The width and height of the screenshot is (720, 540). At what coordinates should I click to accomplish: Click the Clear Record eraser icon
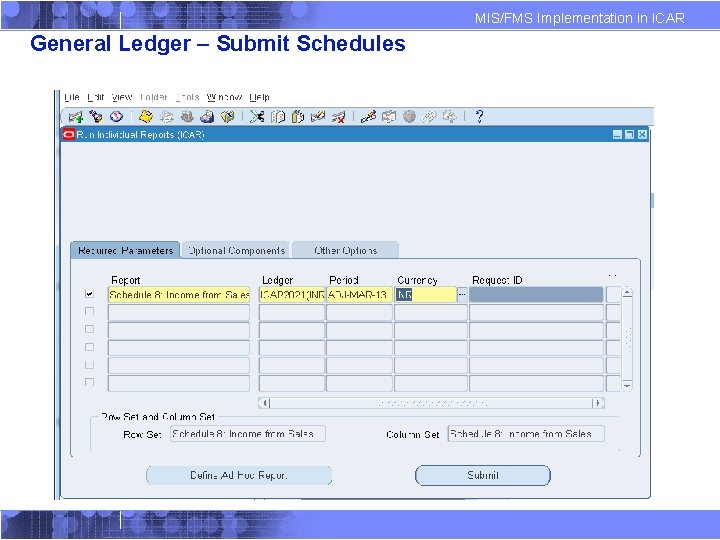(318, 117)
